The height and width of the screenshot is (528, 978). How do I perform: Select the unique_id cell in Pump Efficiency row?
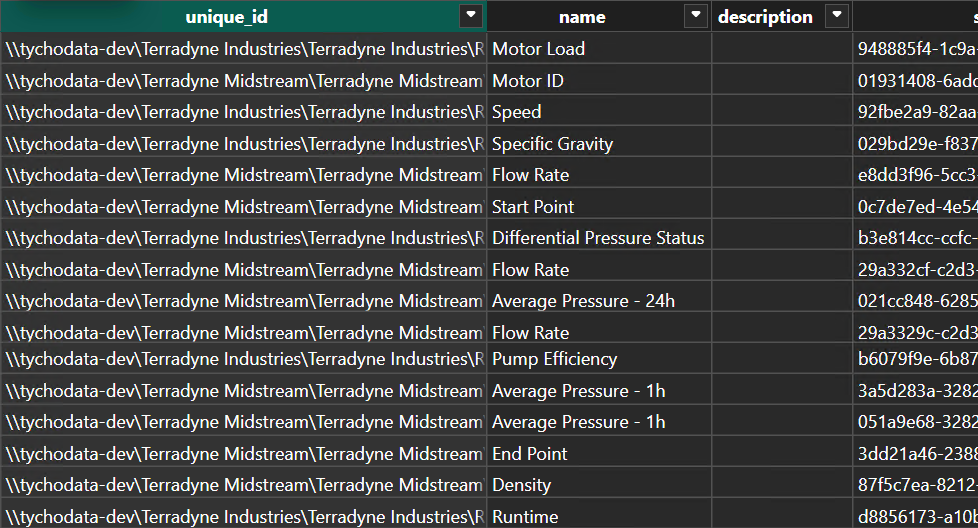point(243,358)
